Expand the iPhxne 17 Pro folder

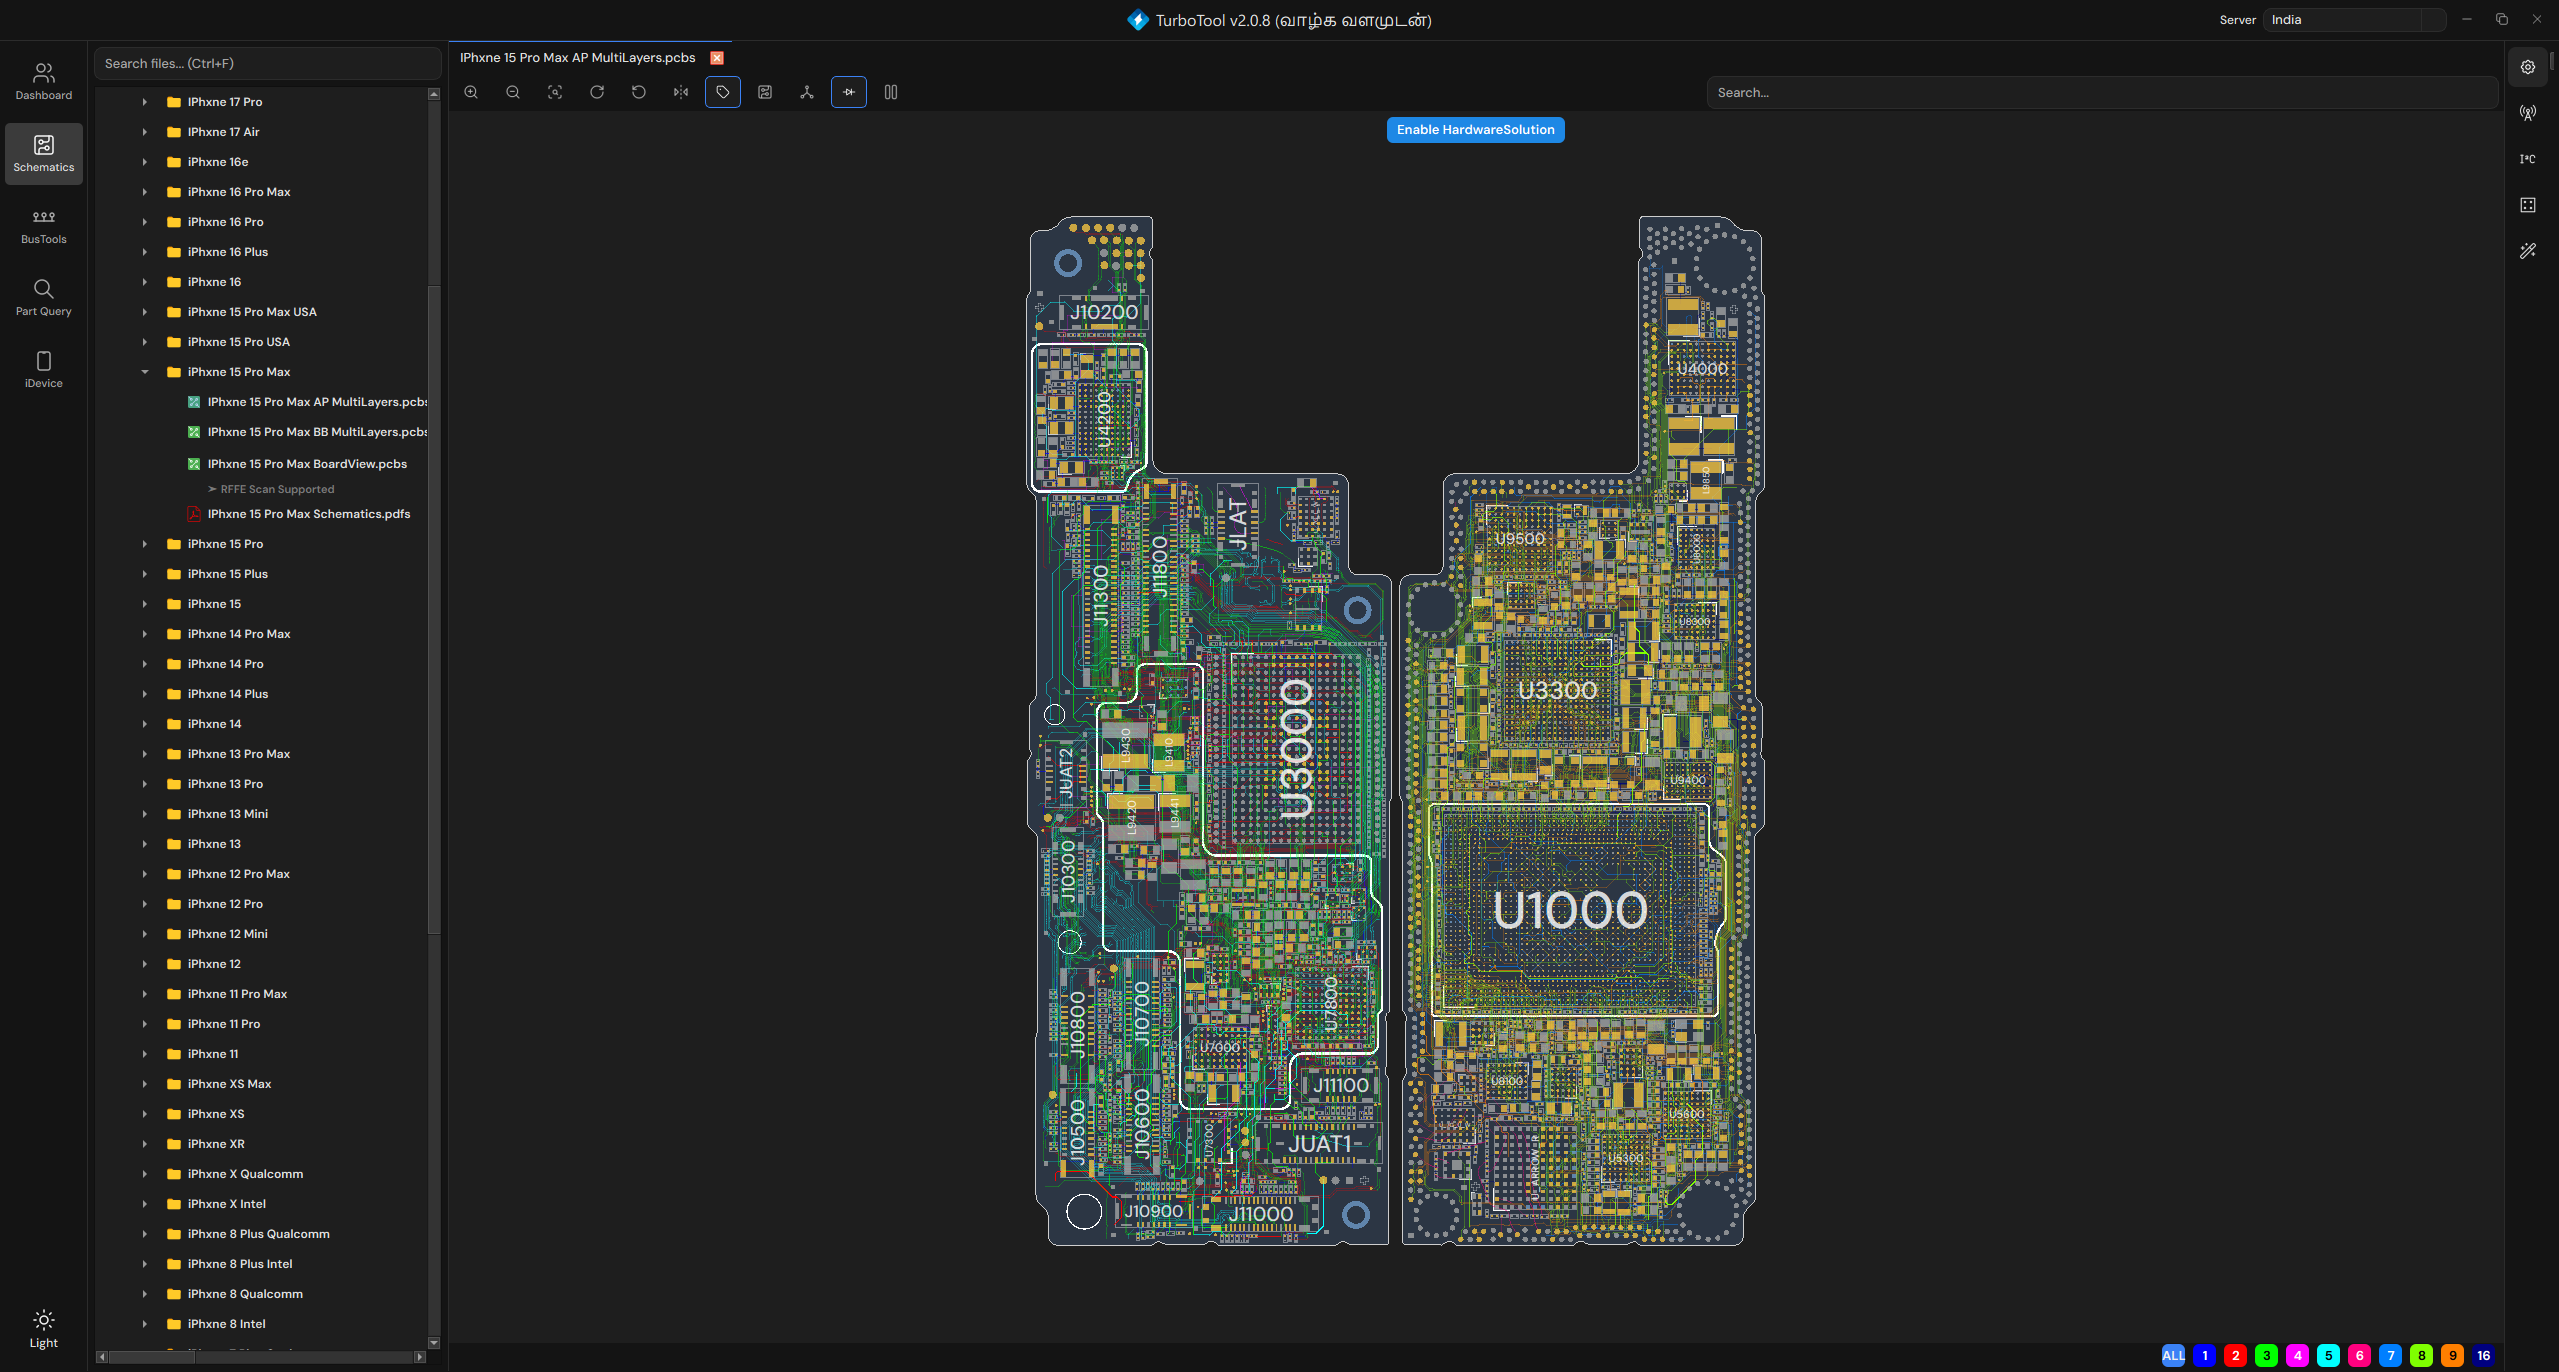click(145, 102)
